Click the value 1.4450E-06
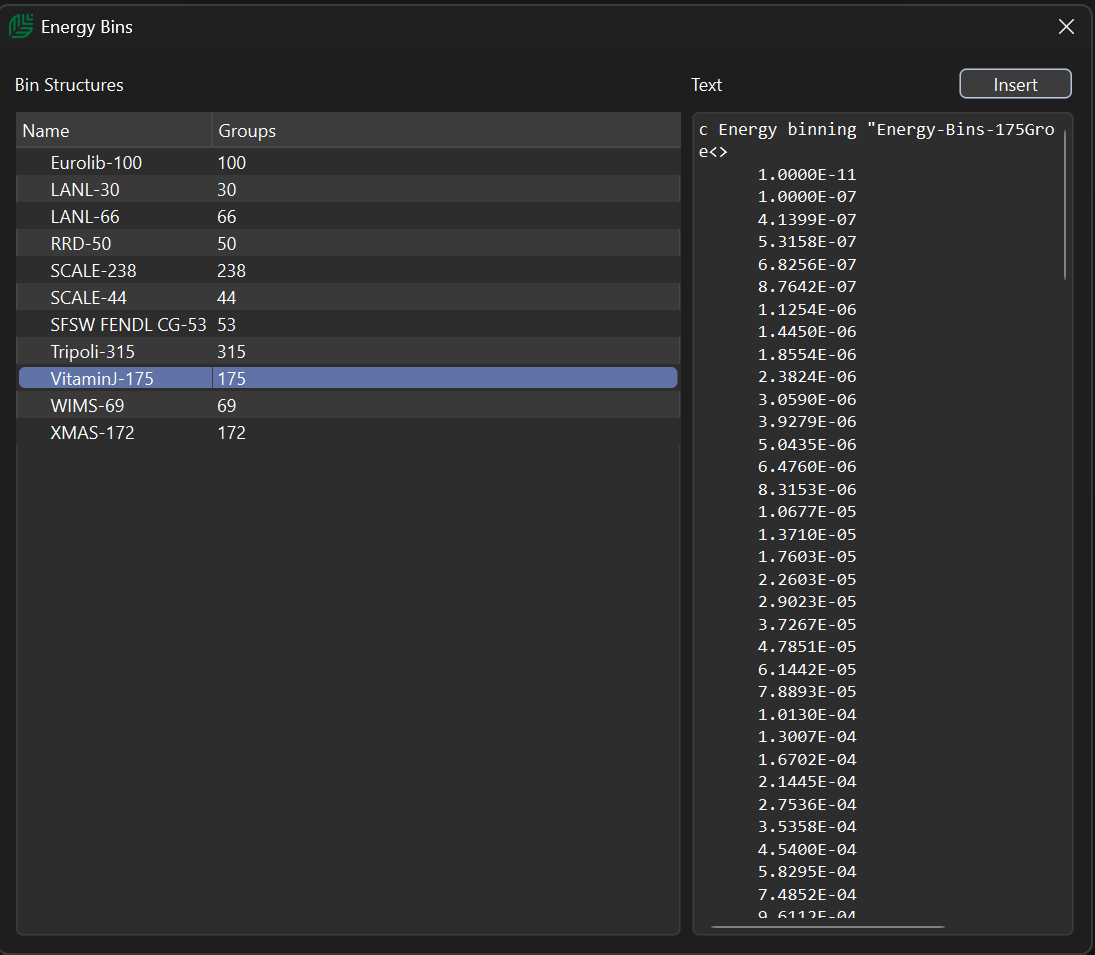The image size is (1095, 955). [x=807, y=332]
